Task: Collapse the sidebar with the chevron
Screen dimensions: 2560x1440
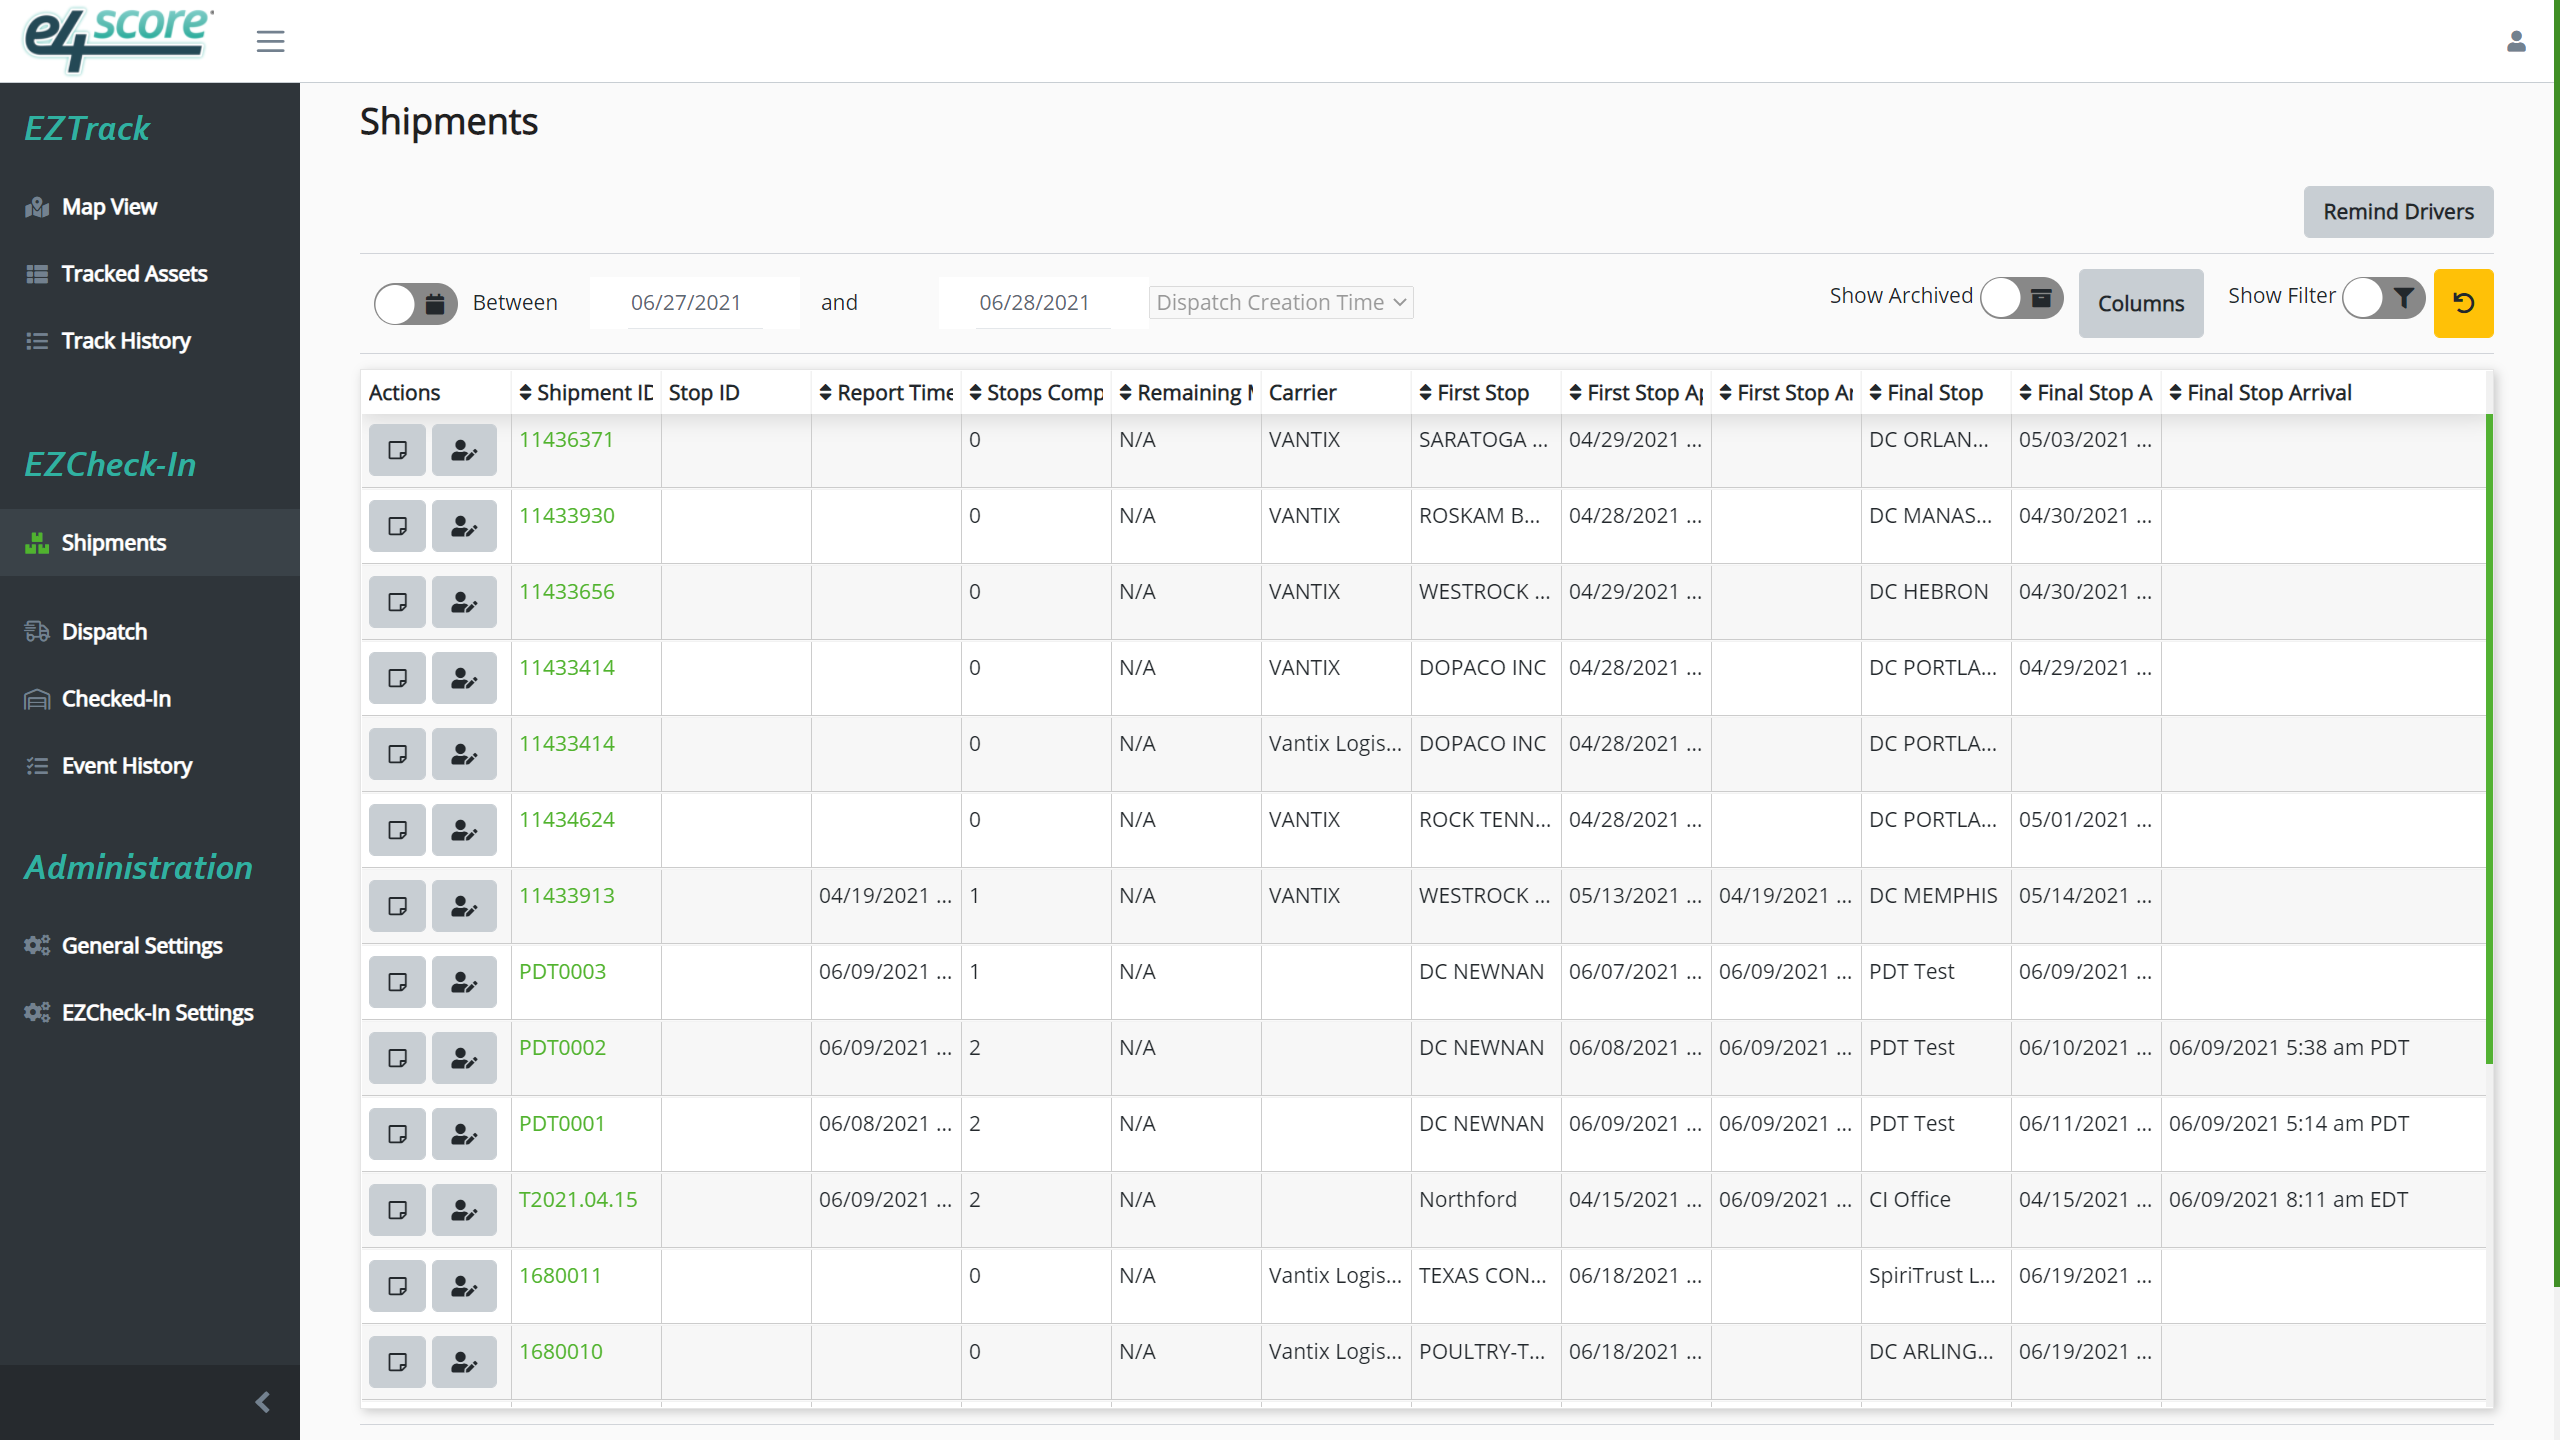Action: 263,1402
